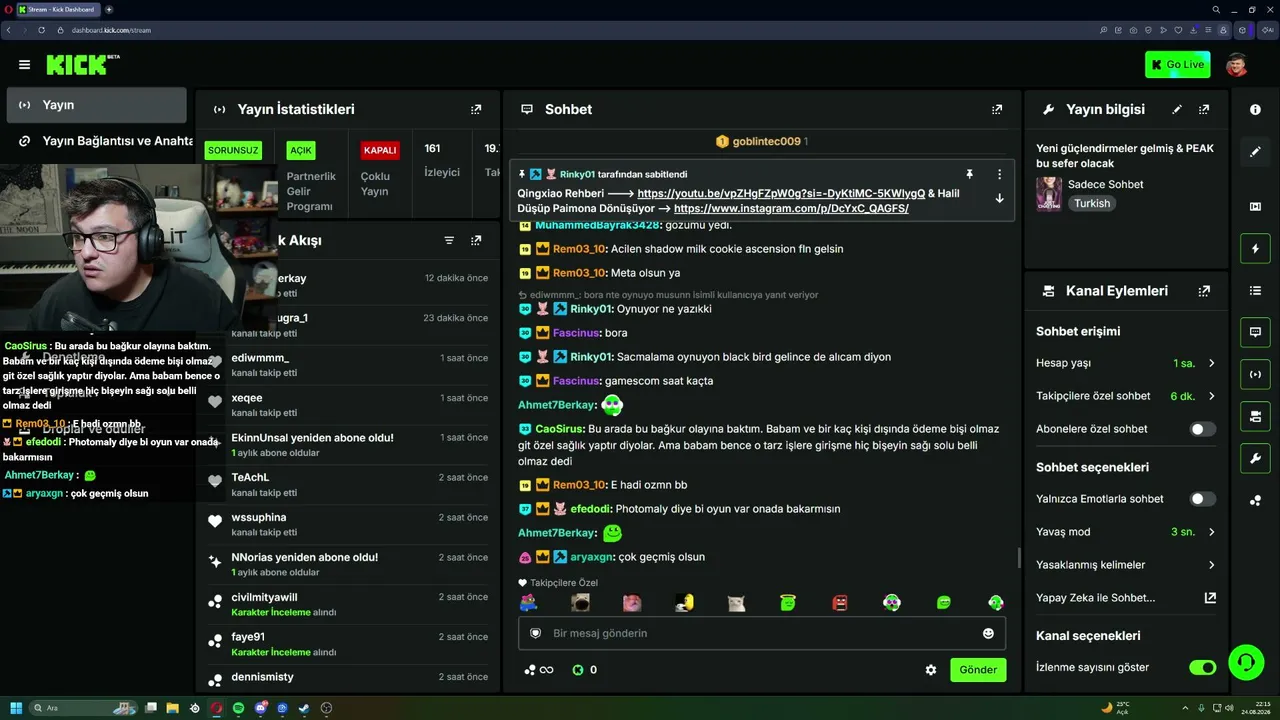Open Steam from the taskbar
This screenshot has height=720, width=1280.
click(x=304, y=708)
